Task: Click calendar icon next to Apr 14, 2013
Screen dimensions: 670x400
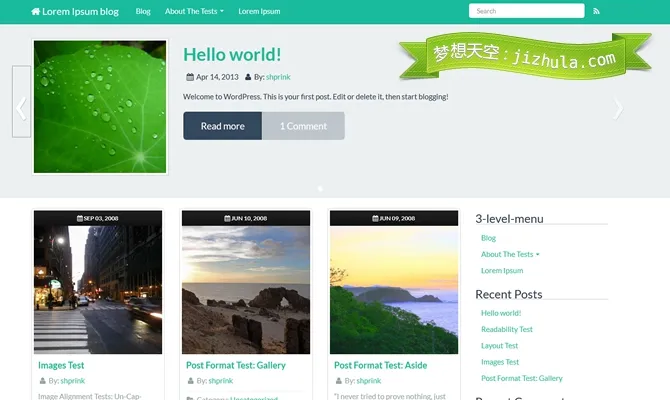Action: coord(190,77)
